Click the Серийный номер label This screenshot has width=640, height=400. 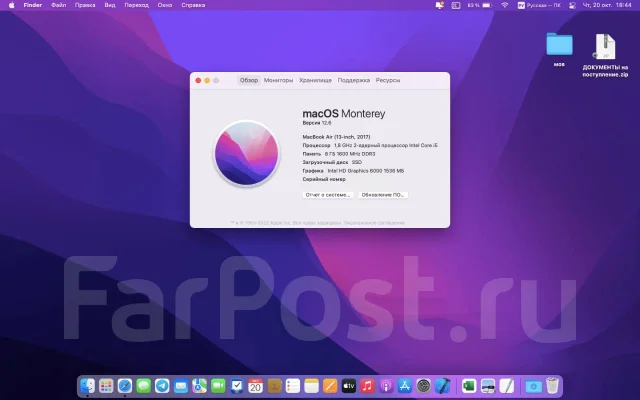(x=324, y=179)
